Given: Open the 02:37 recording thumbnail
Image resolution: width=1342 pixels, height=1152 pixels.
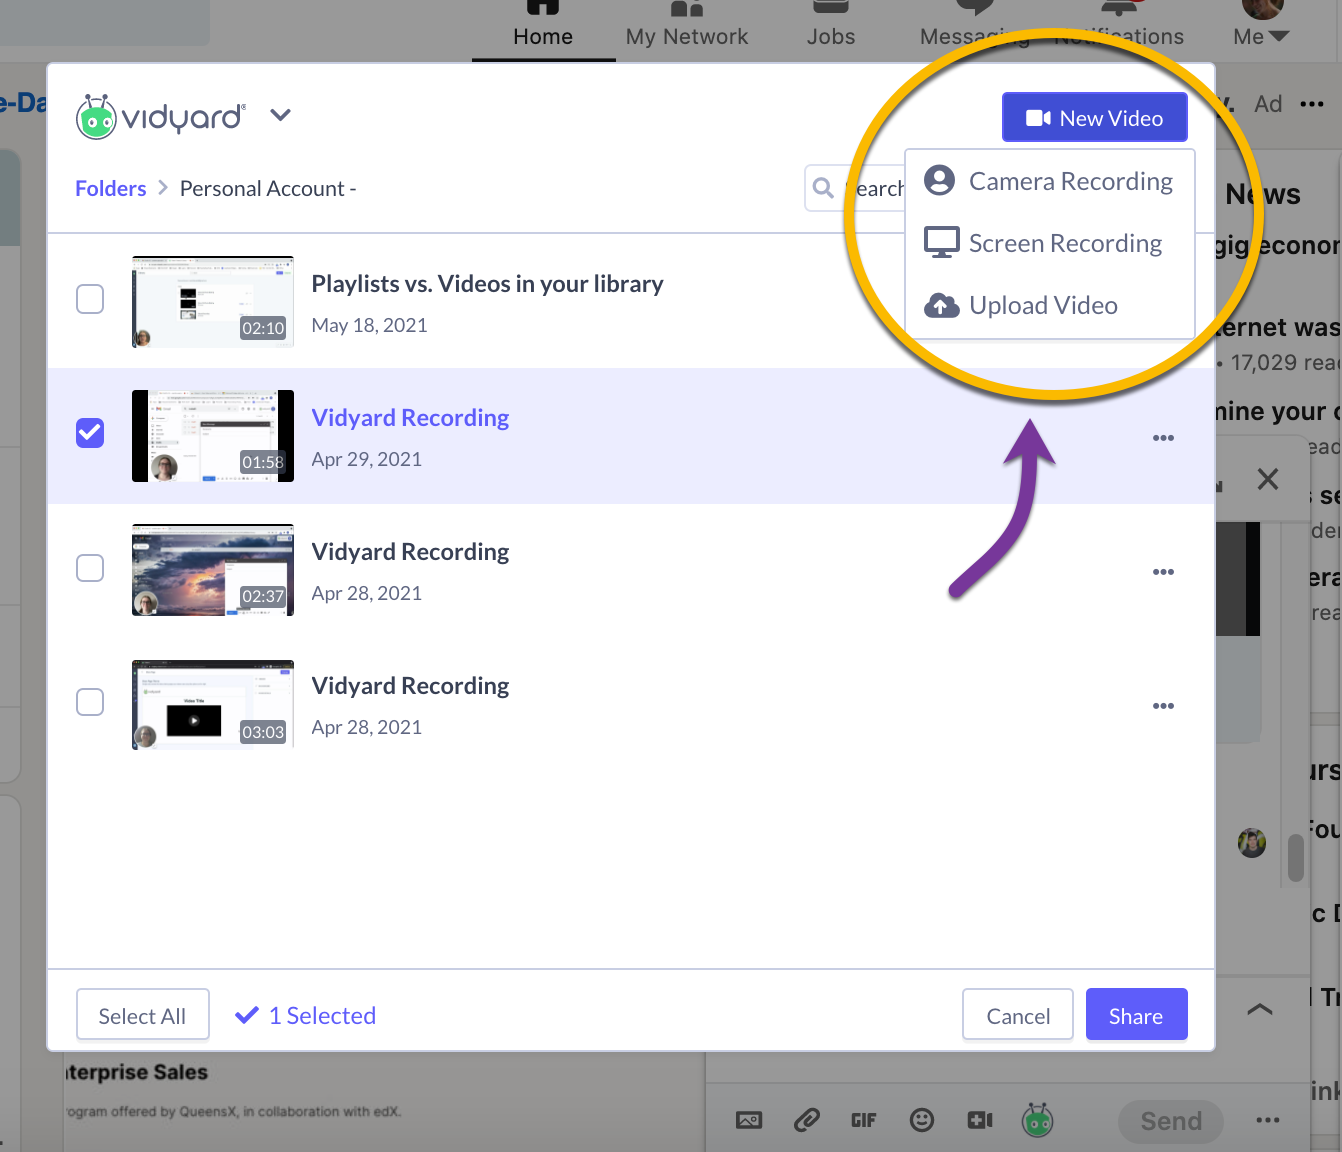Looking at the screenshot, I should pyautogui.click(x=213, y=570).
